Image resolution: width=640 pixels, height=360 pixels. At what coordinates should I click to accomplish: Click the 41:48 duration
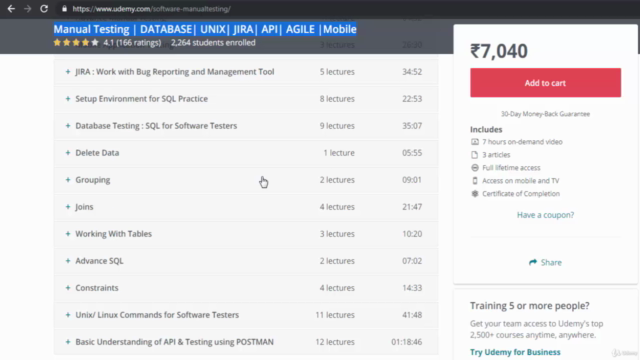point(412,315)
